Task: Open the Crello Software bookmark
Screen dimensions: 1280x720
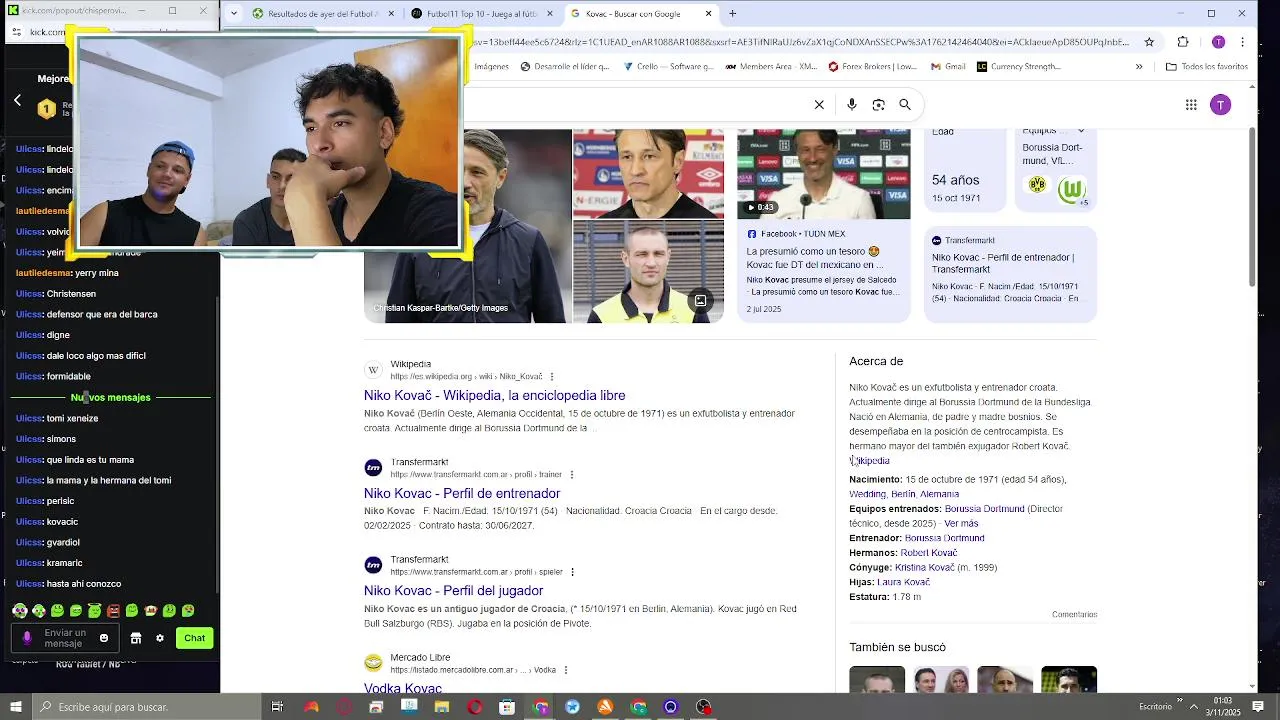Action: click(668, 67)
